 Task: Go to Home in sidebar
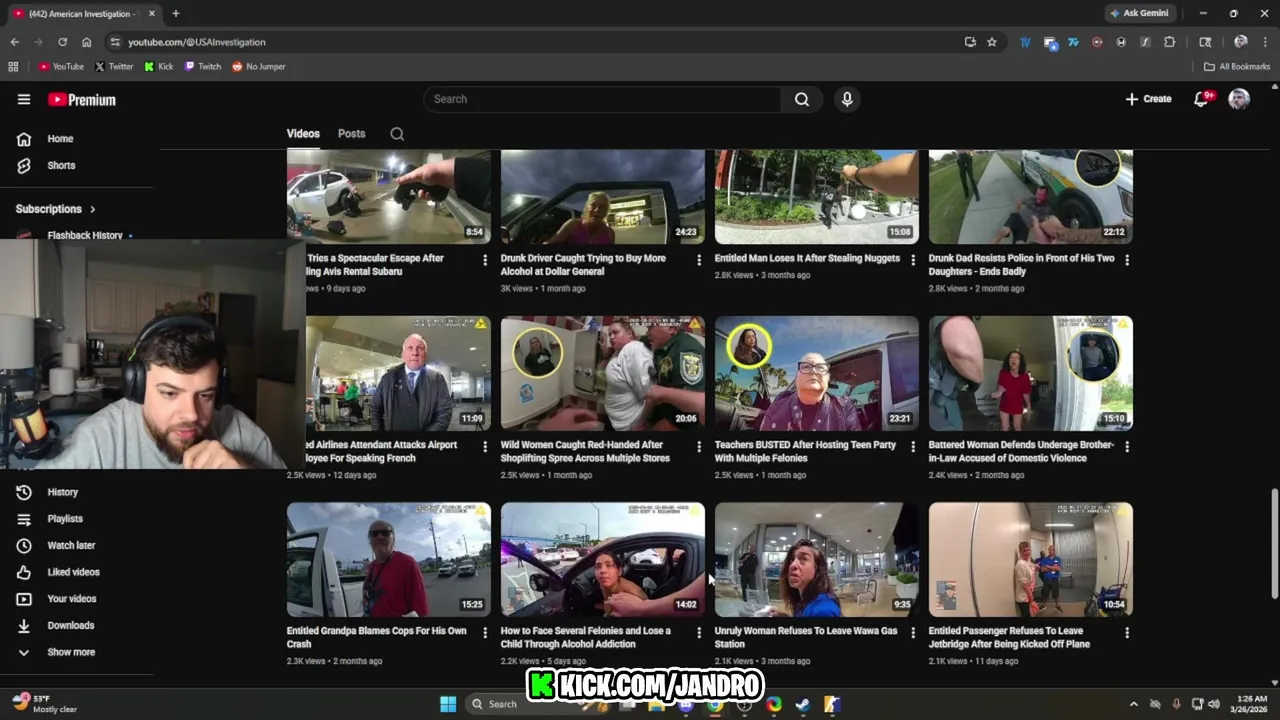60,139
